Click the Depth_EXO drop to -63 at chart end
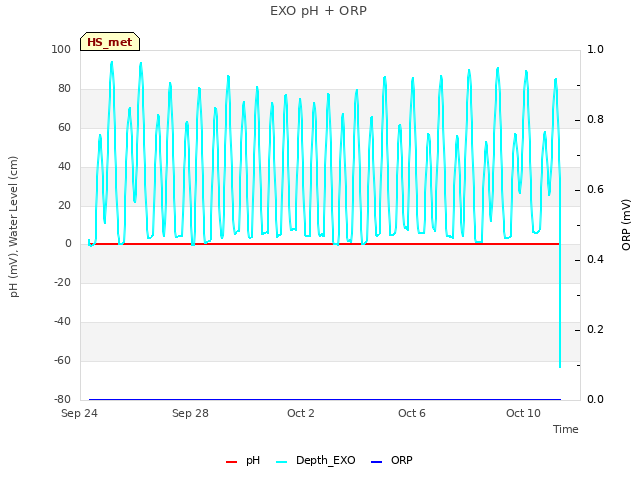The width and height of the screenshot is (640, 480). point(560,366)
